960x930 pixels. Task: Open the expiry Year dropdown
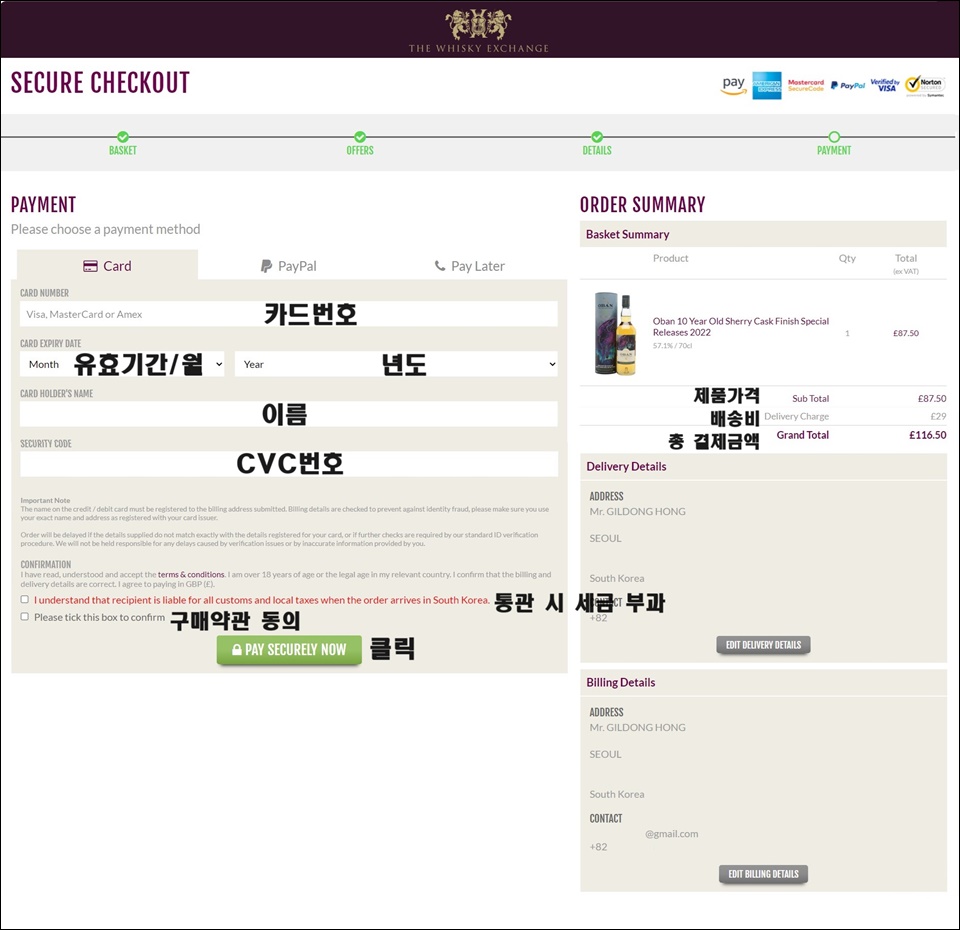[396, 364]
